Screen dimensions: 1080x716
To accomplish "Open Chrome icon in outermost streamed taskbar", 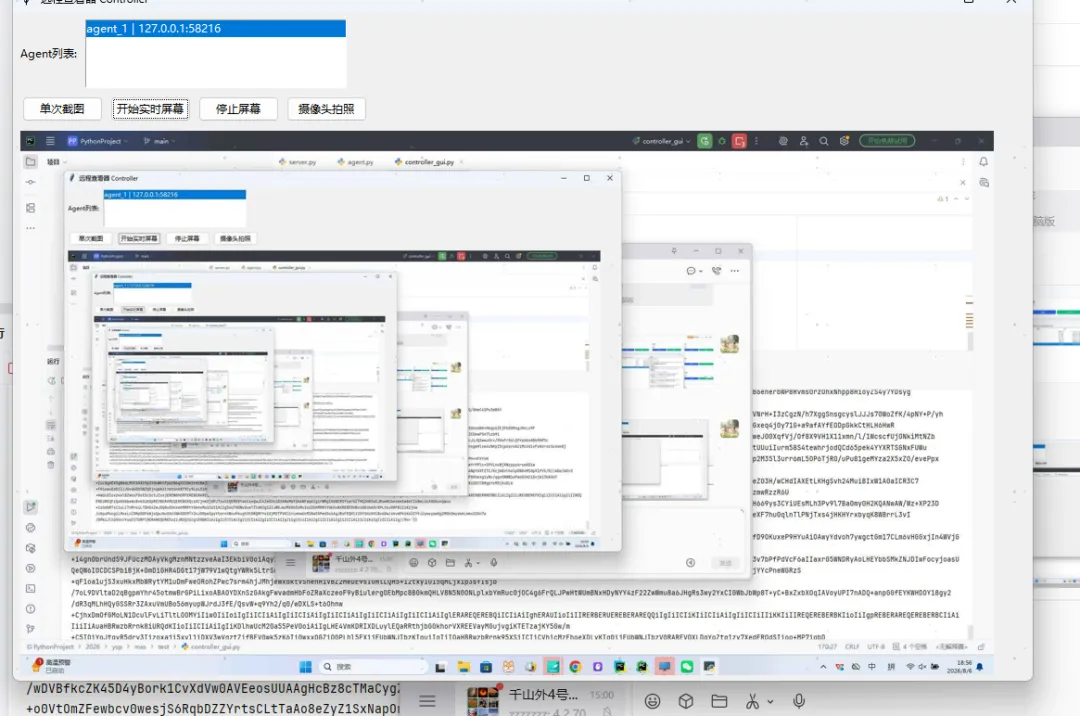I will [x=575, y=666].
